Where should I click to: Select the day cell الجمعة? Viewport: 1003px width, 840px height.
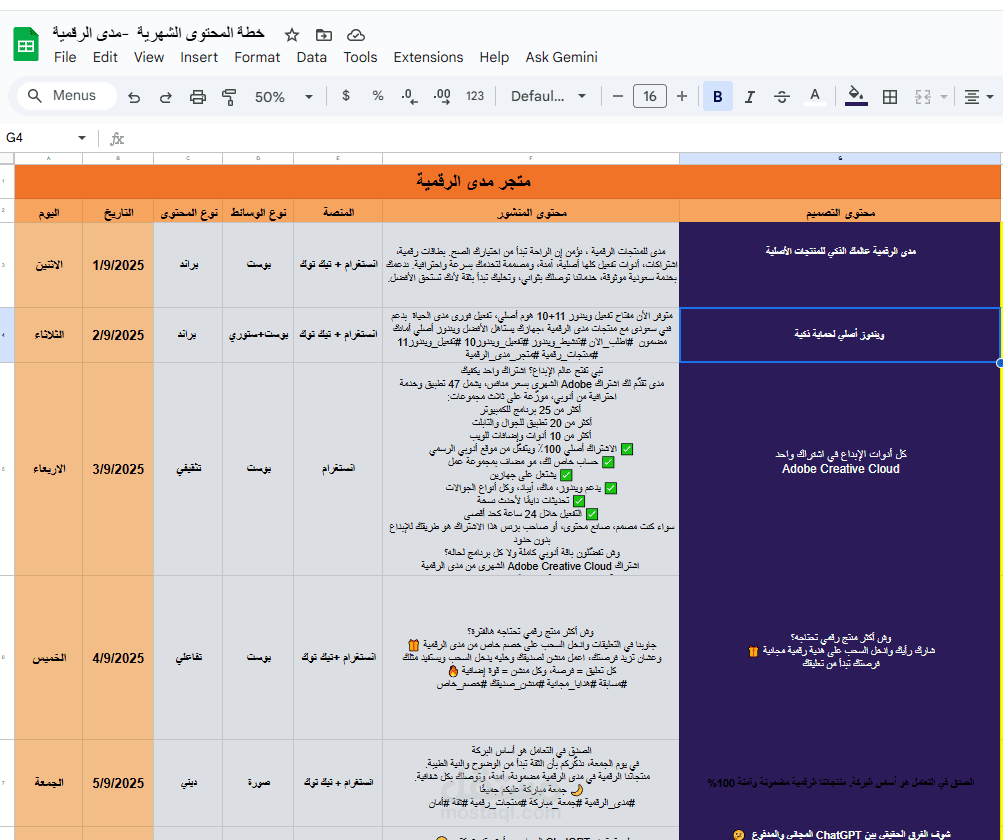pyautogui.click(x=49, y=782)
